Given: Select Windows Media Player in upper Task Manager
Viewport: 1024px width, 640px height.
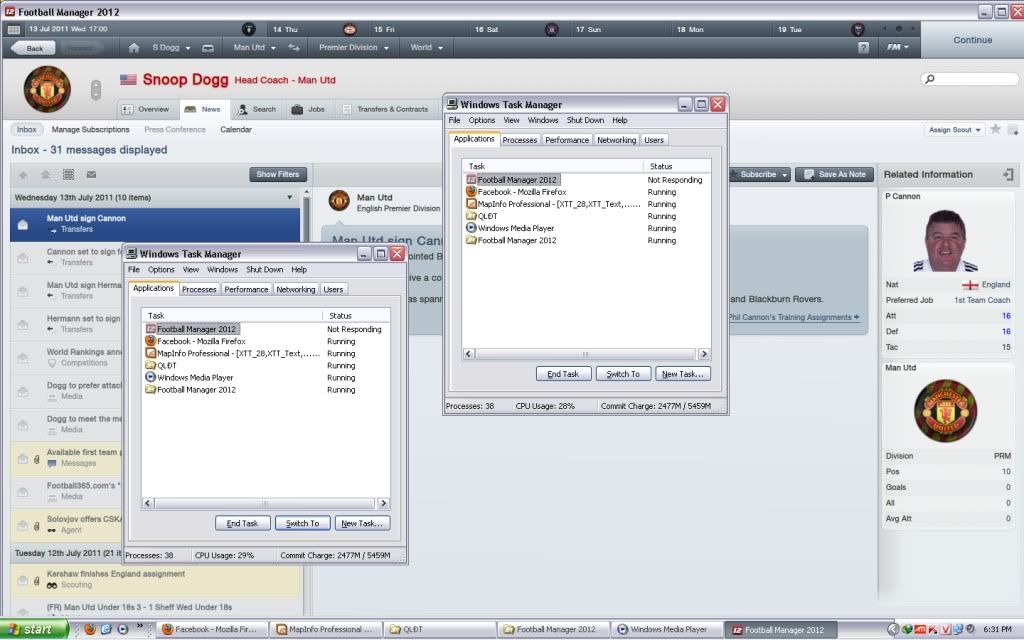Looking at the screenshot, I should 515,228.
